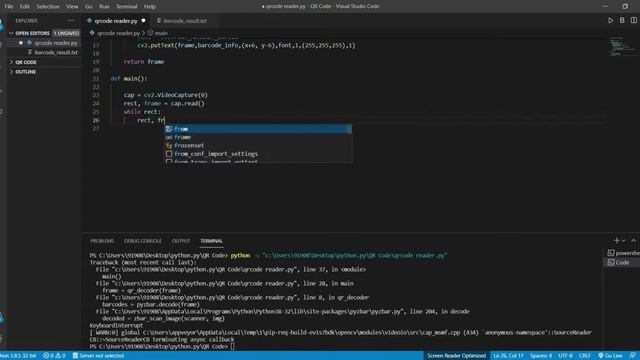This screenshot has height=360, width=640.
Task: Click the feedback icon at the status bar end
Action: click(632, 356)
